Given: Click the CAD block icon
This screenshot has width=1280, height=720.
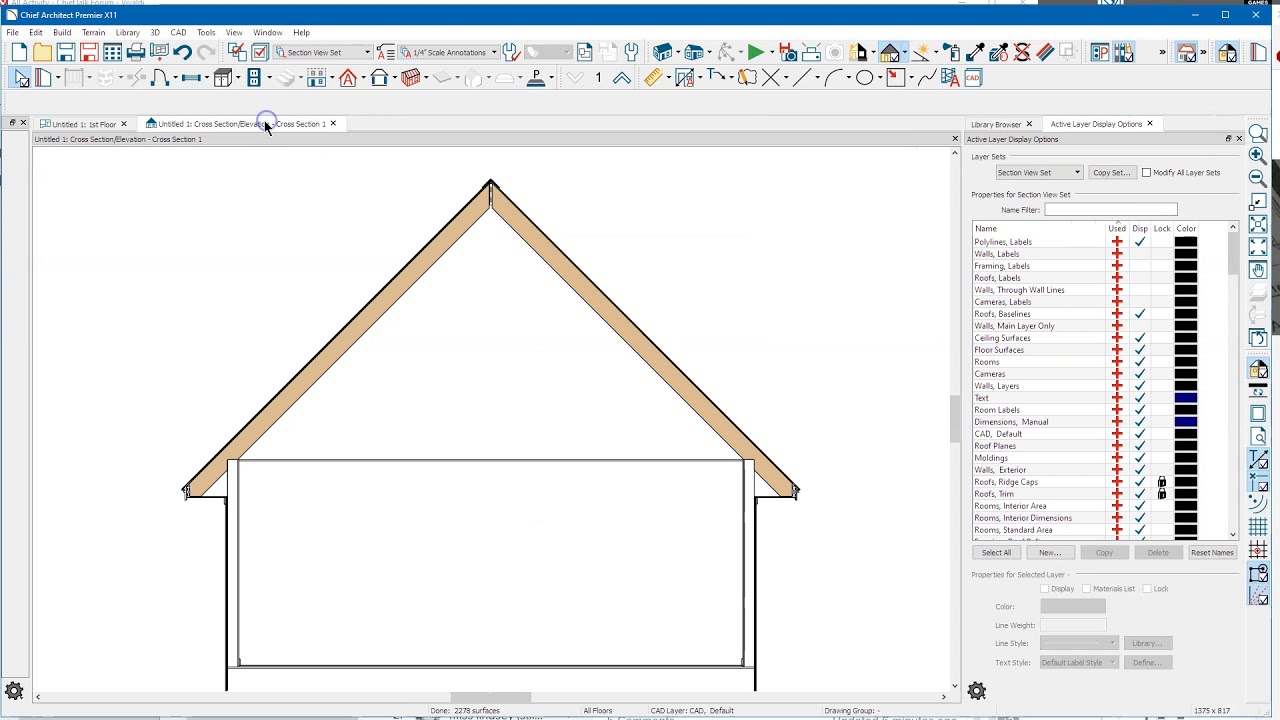Looking at the screenshot, I should click(x=972, y=78).
